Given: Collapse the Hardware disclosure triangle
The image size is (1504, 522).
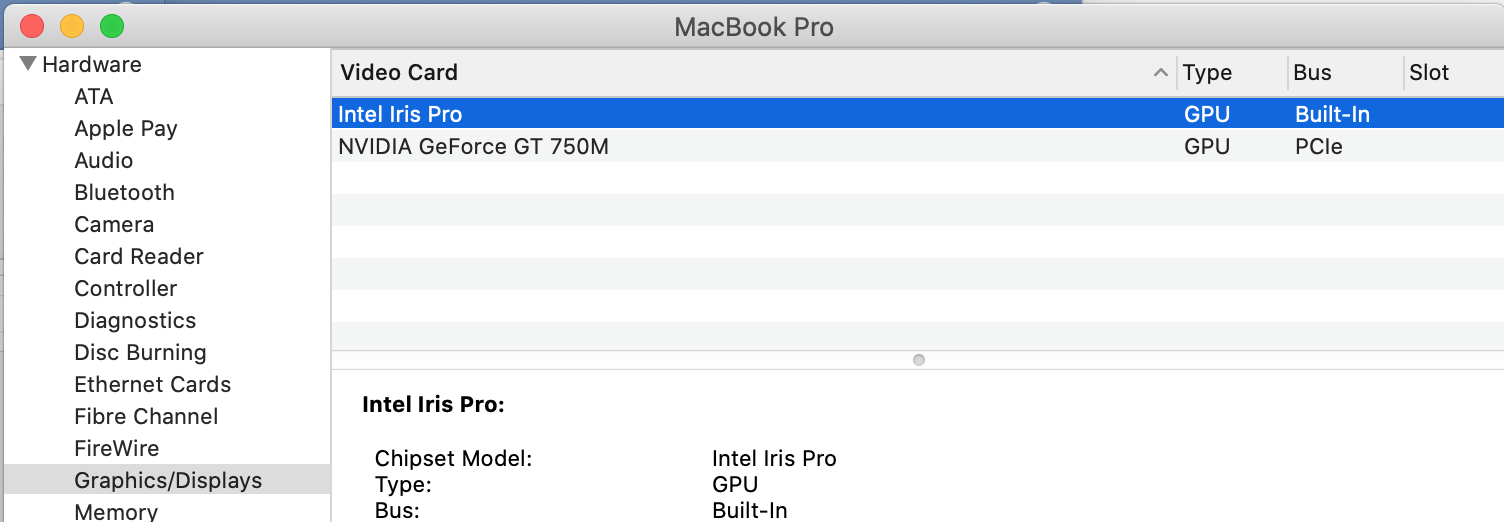Looking at the screenshot, I should tap(28, 65).
